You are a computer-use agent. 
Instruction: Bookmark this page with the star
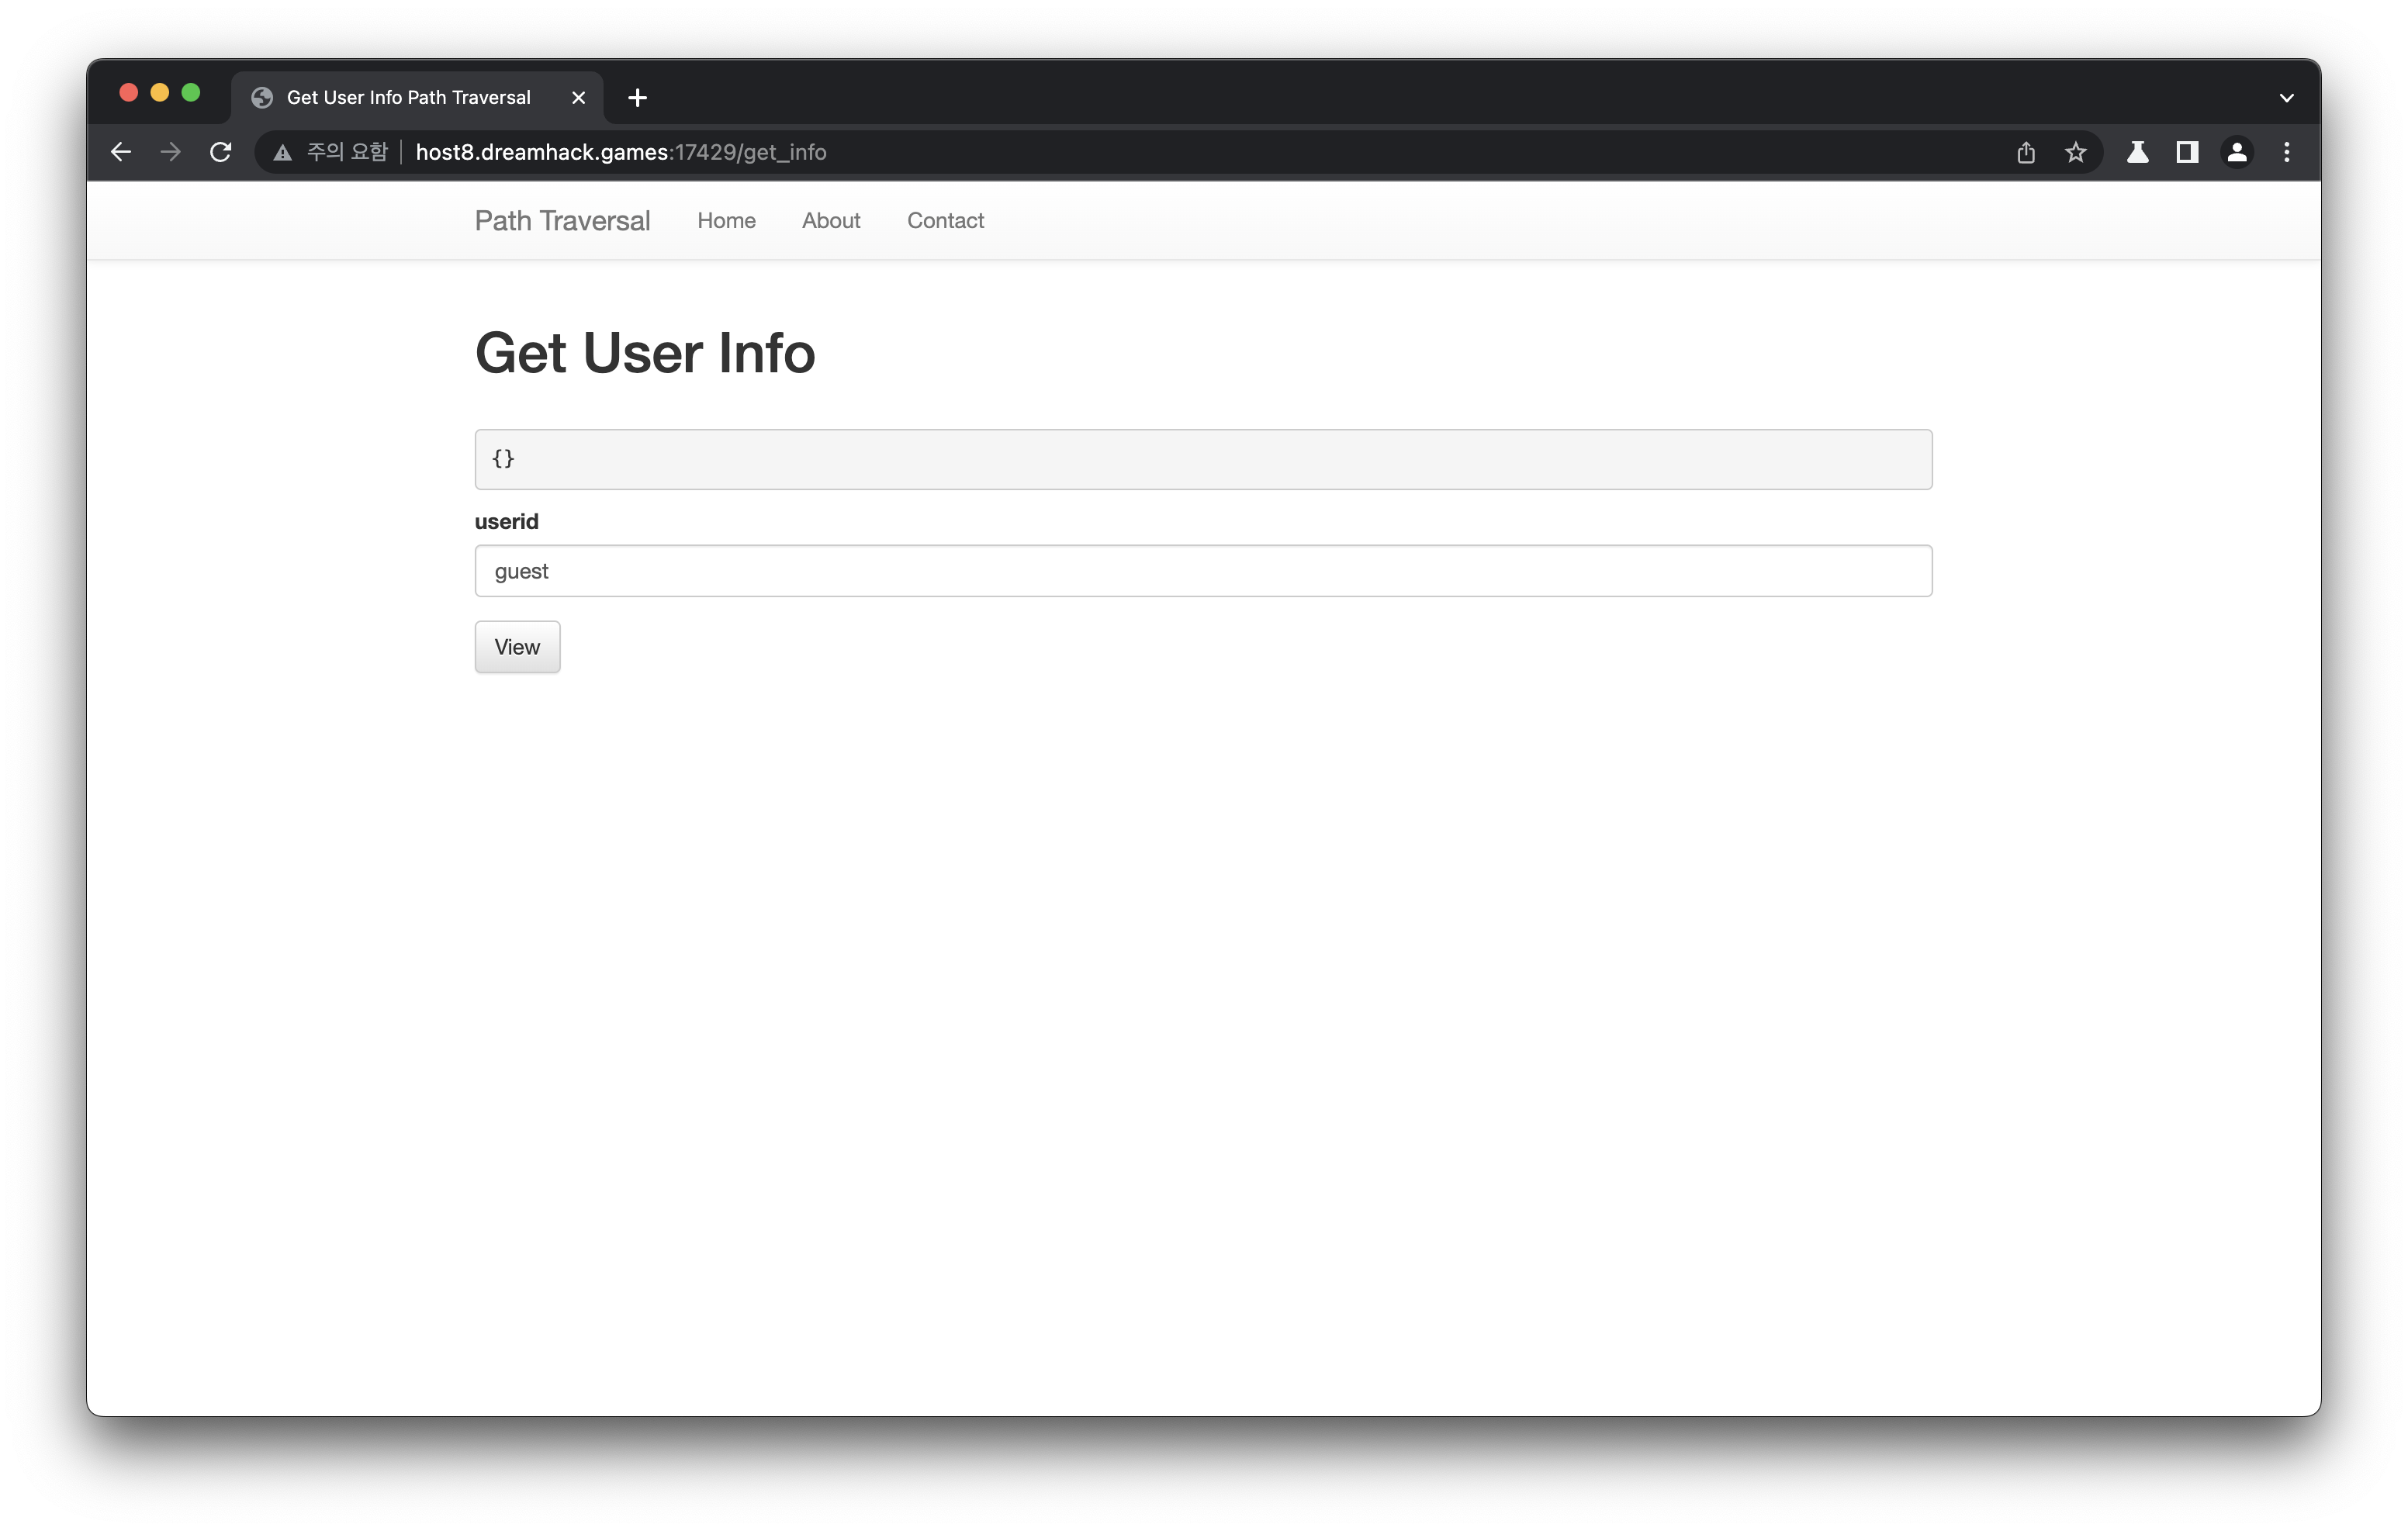(2075, 152)
